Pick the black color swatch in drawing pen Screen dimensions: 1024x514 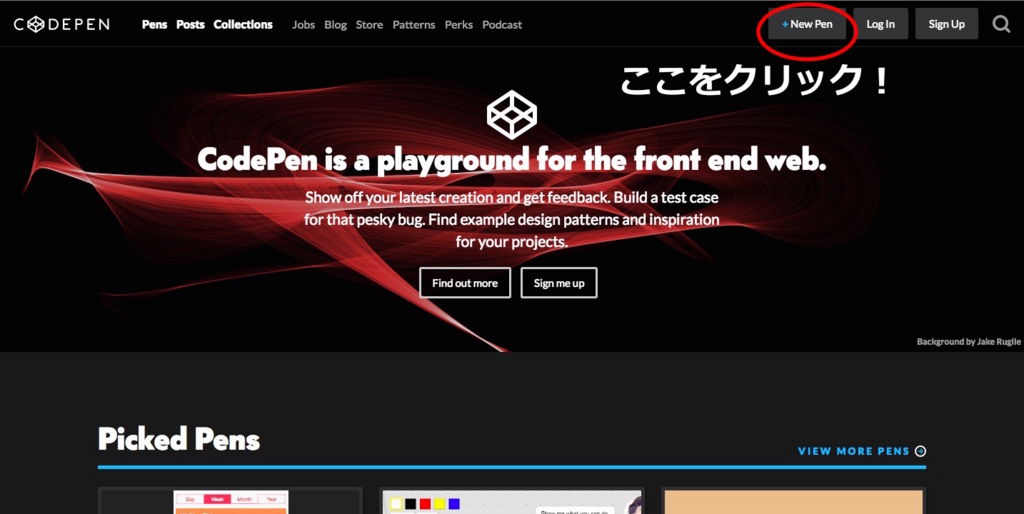411,504
